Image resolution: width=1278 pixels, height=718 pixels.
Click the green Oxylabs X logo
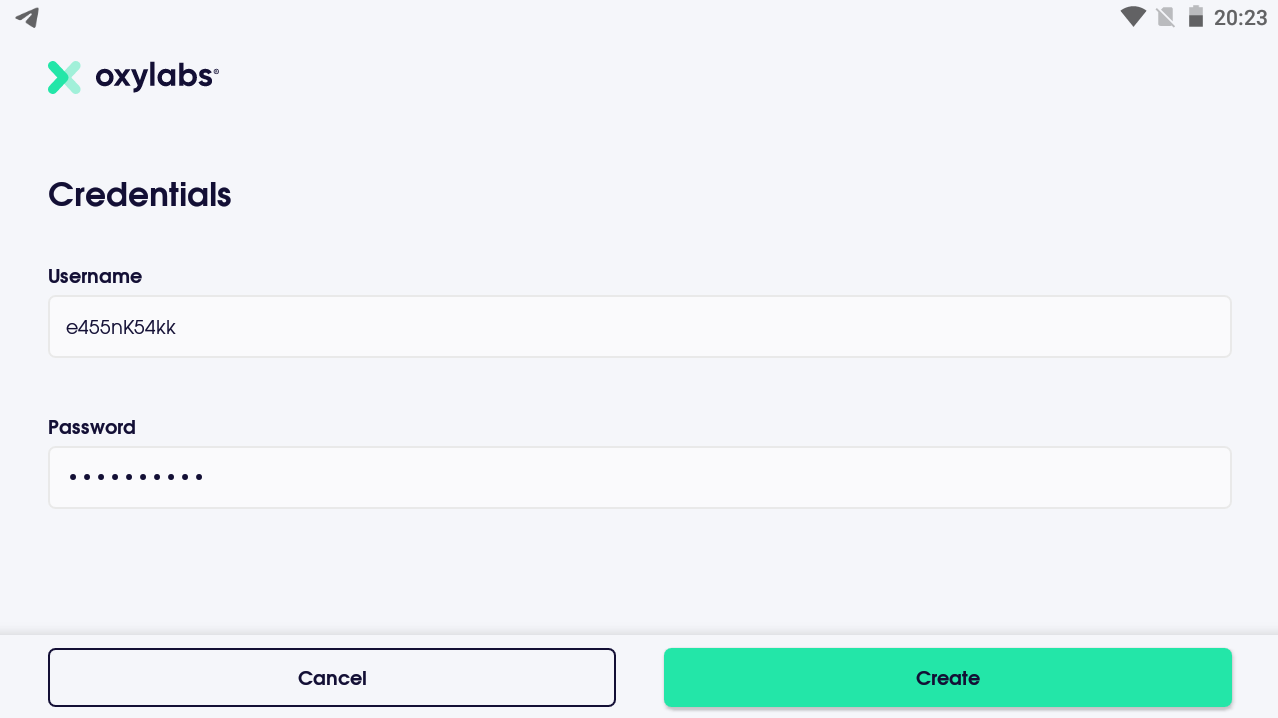point(64,77)
